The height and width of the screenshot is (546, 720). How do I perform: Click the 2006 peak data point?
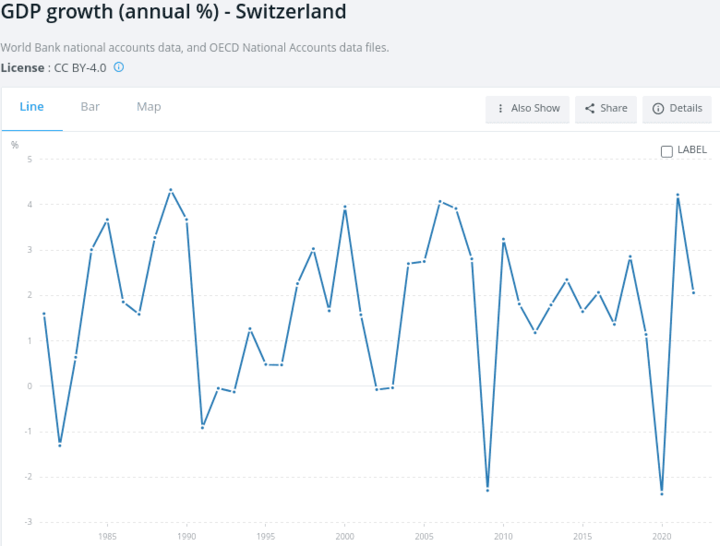pyautogui.click(x=440, y=201)
